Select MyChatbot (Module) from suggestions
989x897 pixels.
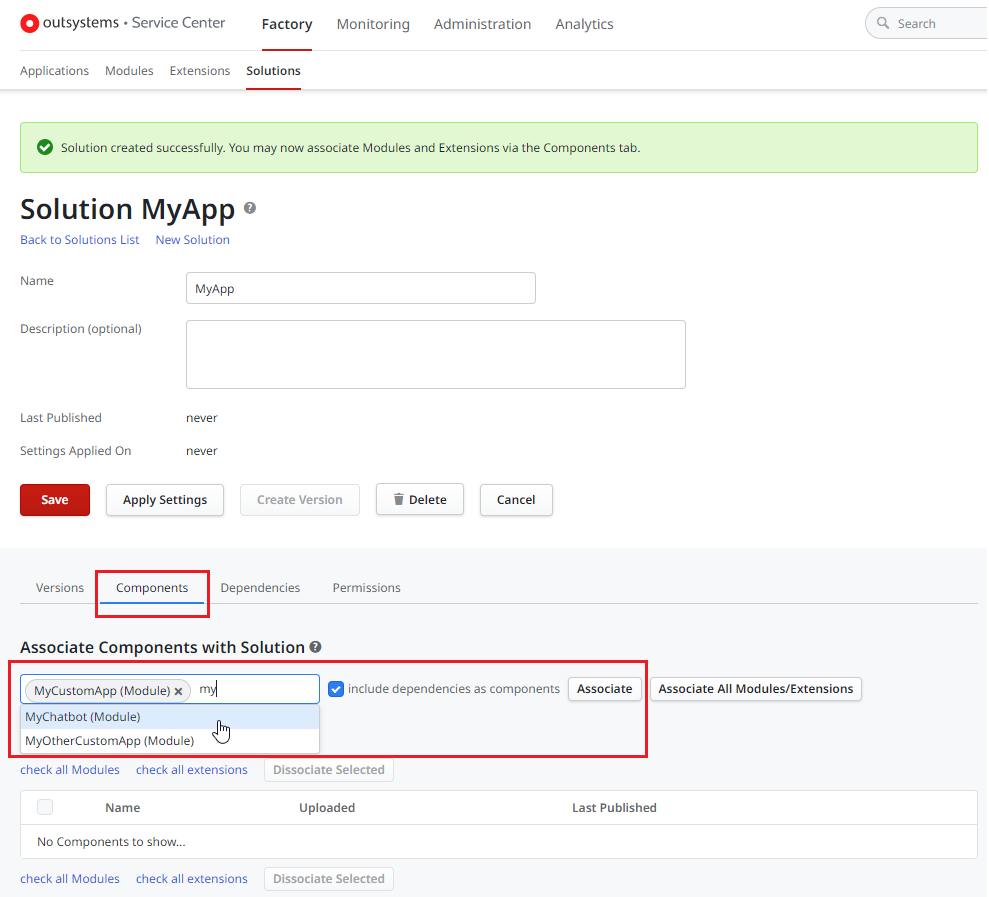(x=83, y=717)
